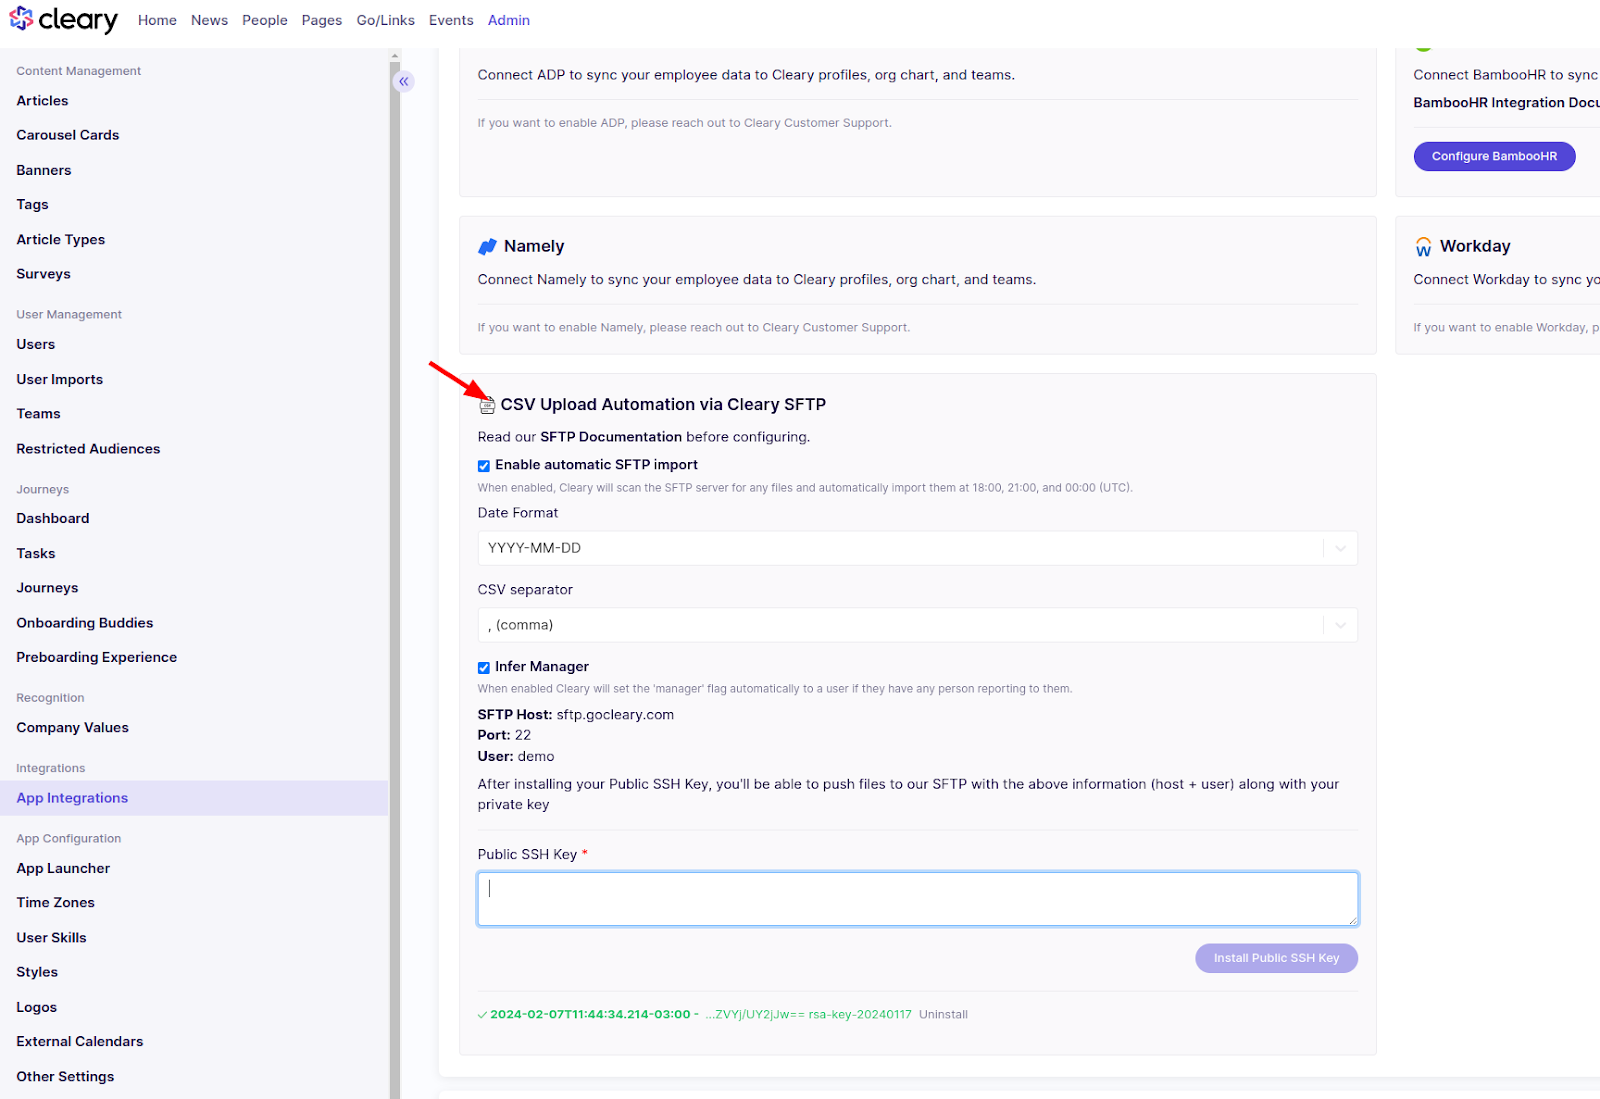Click the Workday card heading
The height and width of the screenshot is (1099, 1600).
1475,247
